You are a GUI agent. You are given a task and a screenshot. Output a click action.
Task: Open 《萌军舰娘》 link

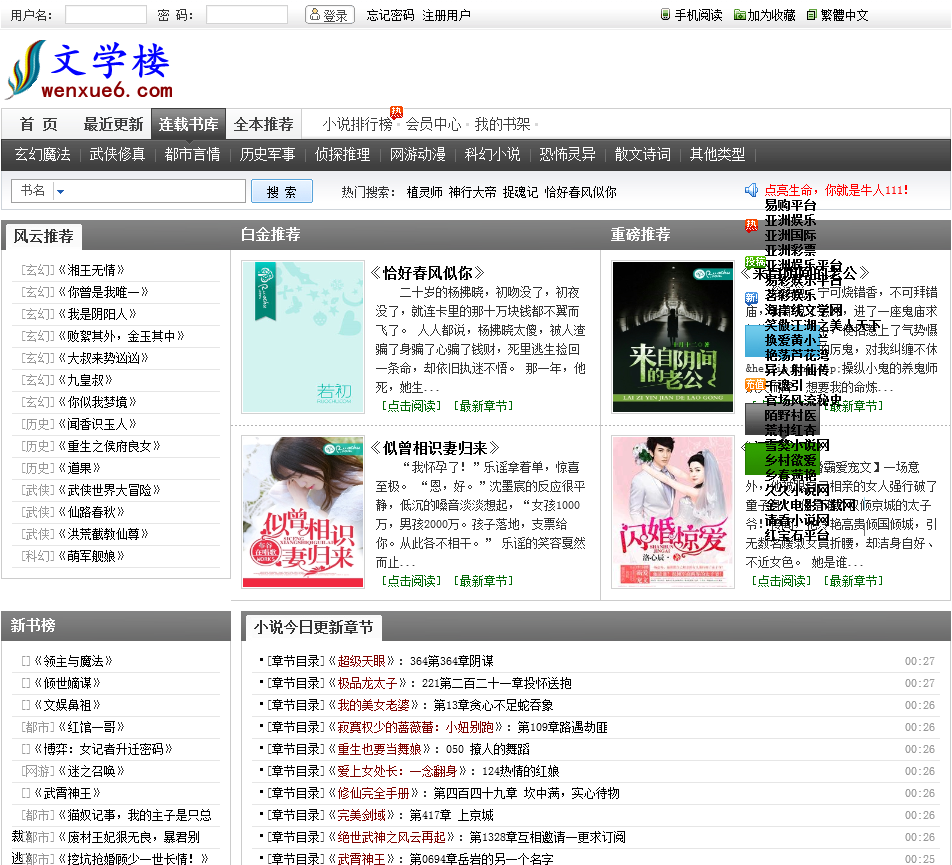pyautogui.click(x=92, y=556)
